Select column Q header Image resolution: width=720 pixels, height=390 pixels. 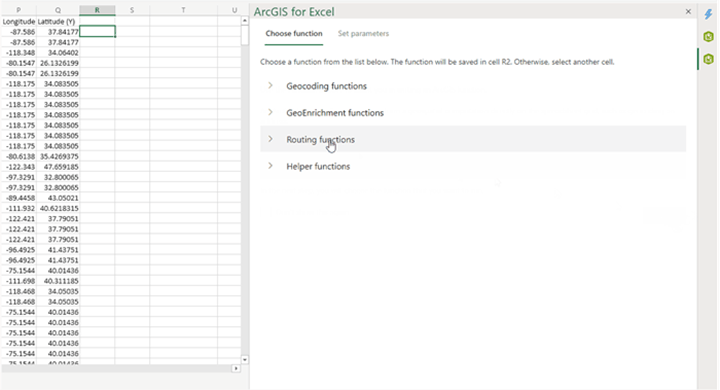coord(58,10)
